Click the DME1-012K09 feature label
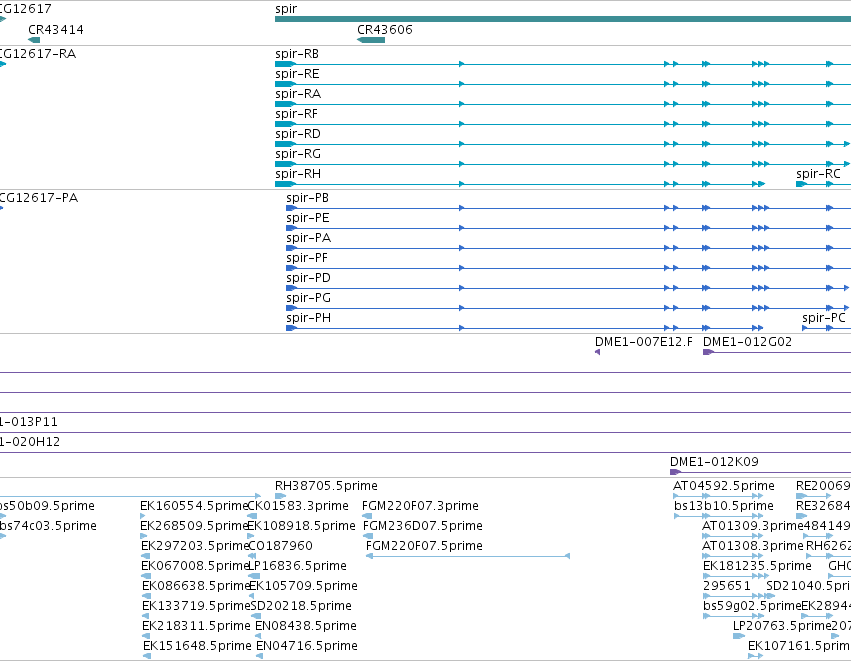Screen dimensions: 851x661 (714, 462)
